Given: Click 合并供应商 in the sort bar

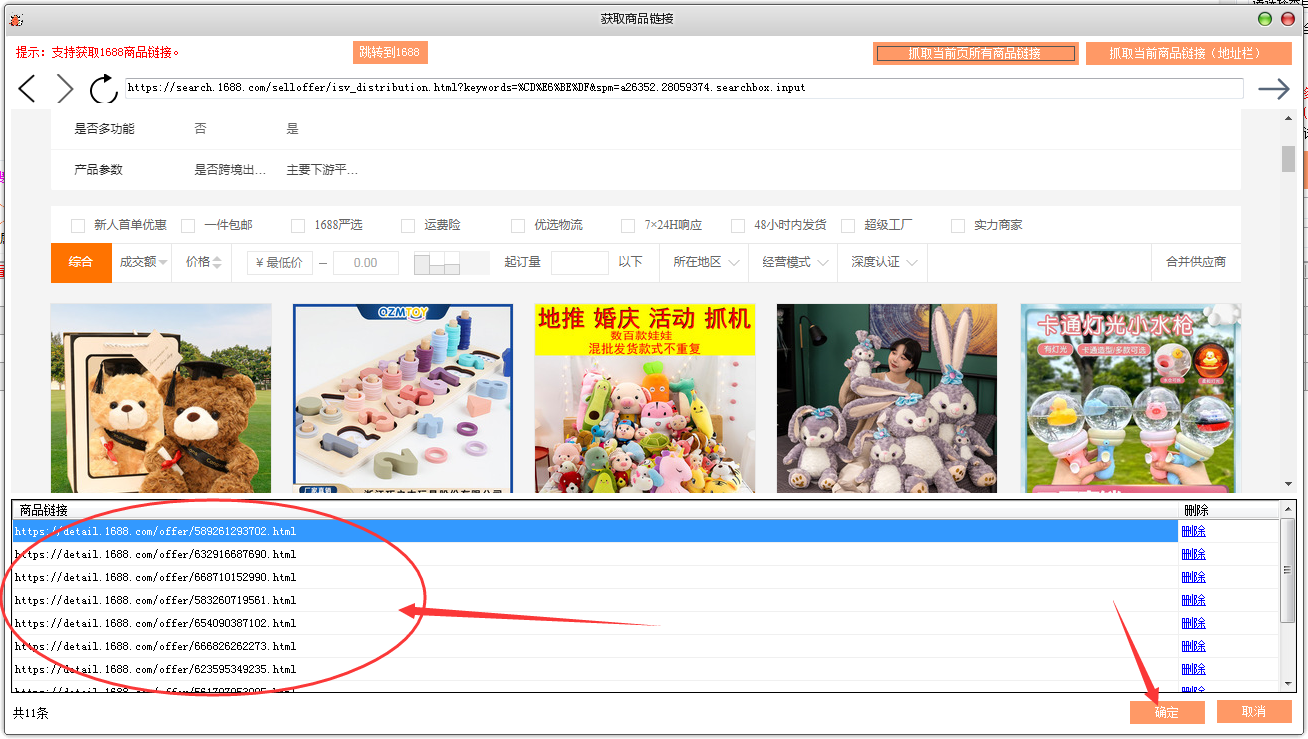Looking at the screenshot, I should 1196,262.
